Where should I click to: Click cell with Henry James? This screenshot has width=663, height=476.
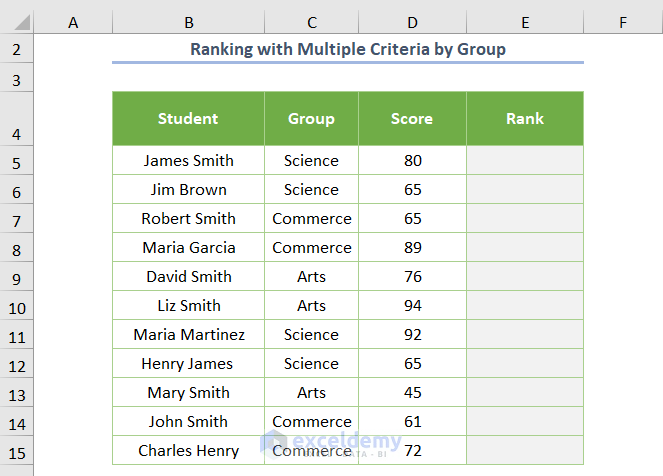188,364
